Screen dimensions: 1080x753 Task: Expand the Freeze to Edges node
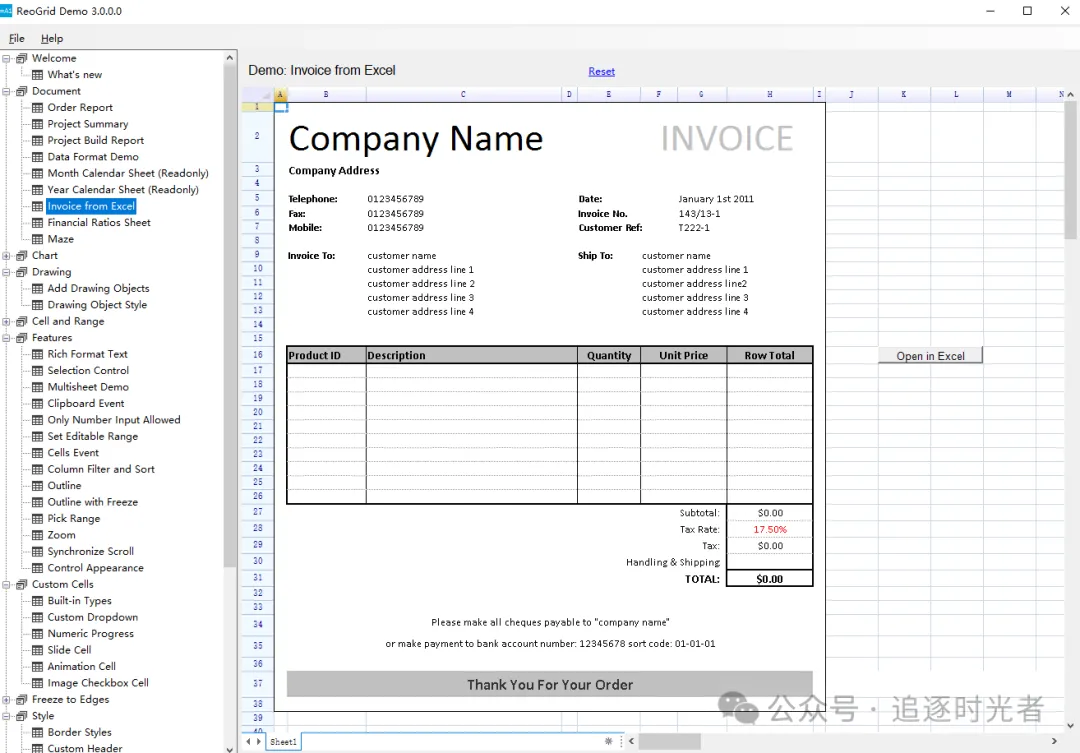tap(6, 700)
